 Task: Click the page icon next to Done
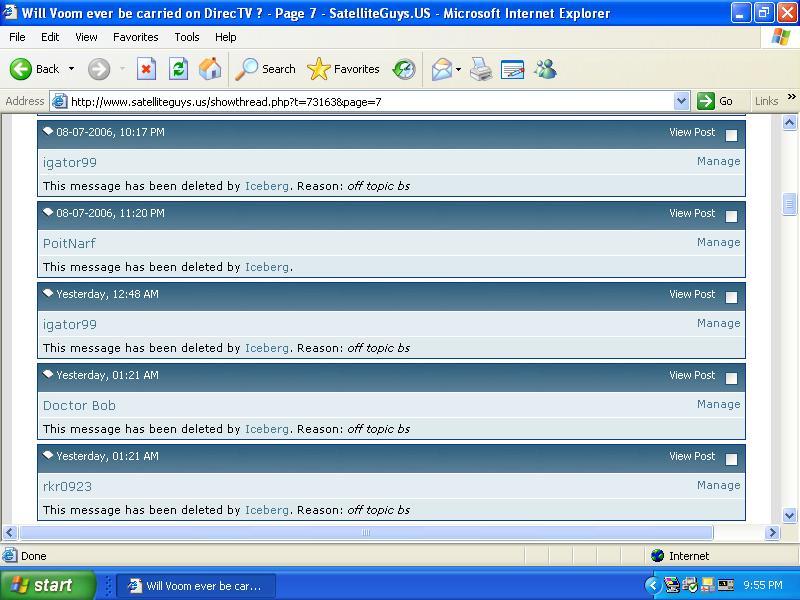(x=10, y=556)
